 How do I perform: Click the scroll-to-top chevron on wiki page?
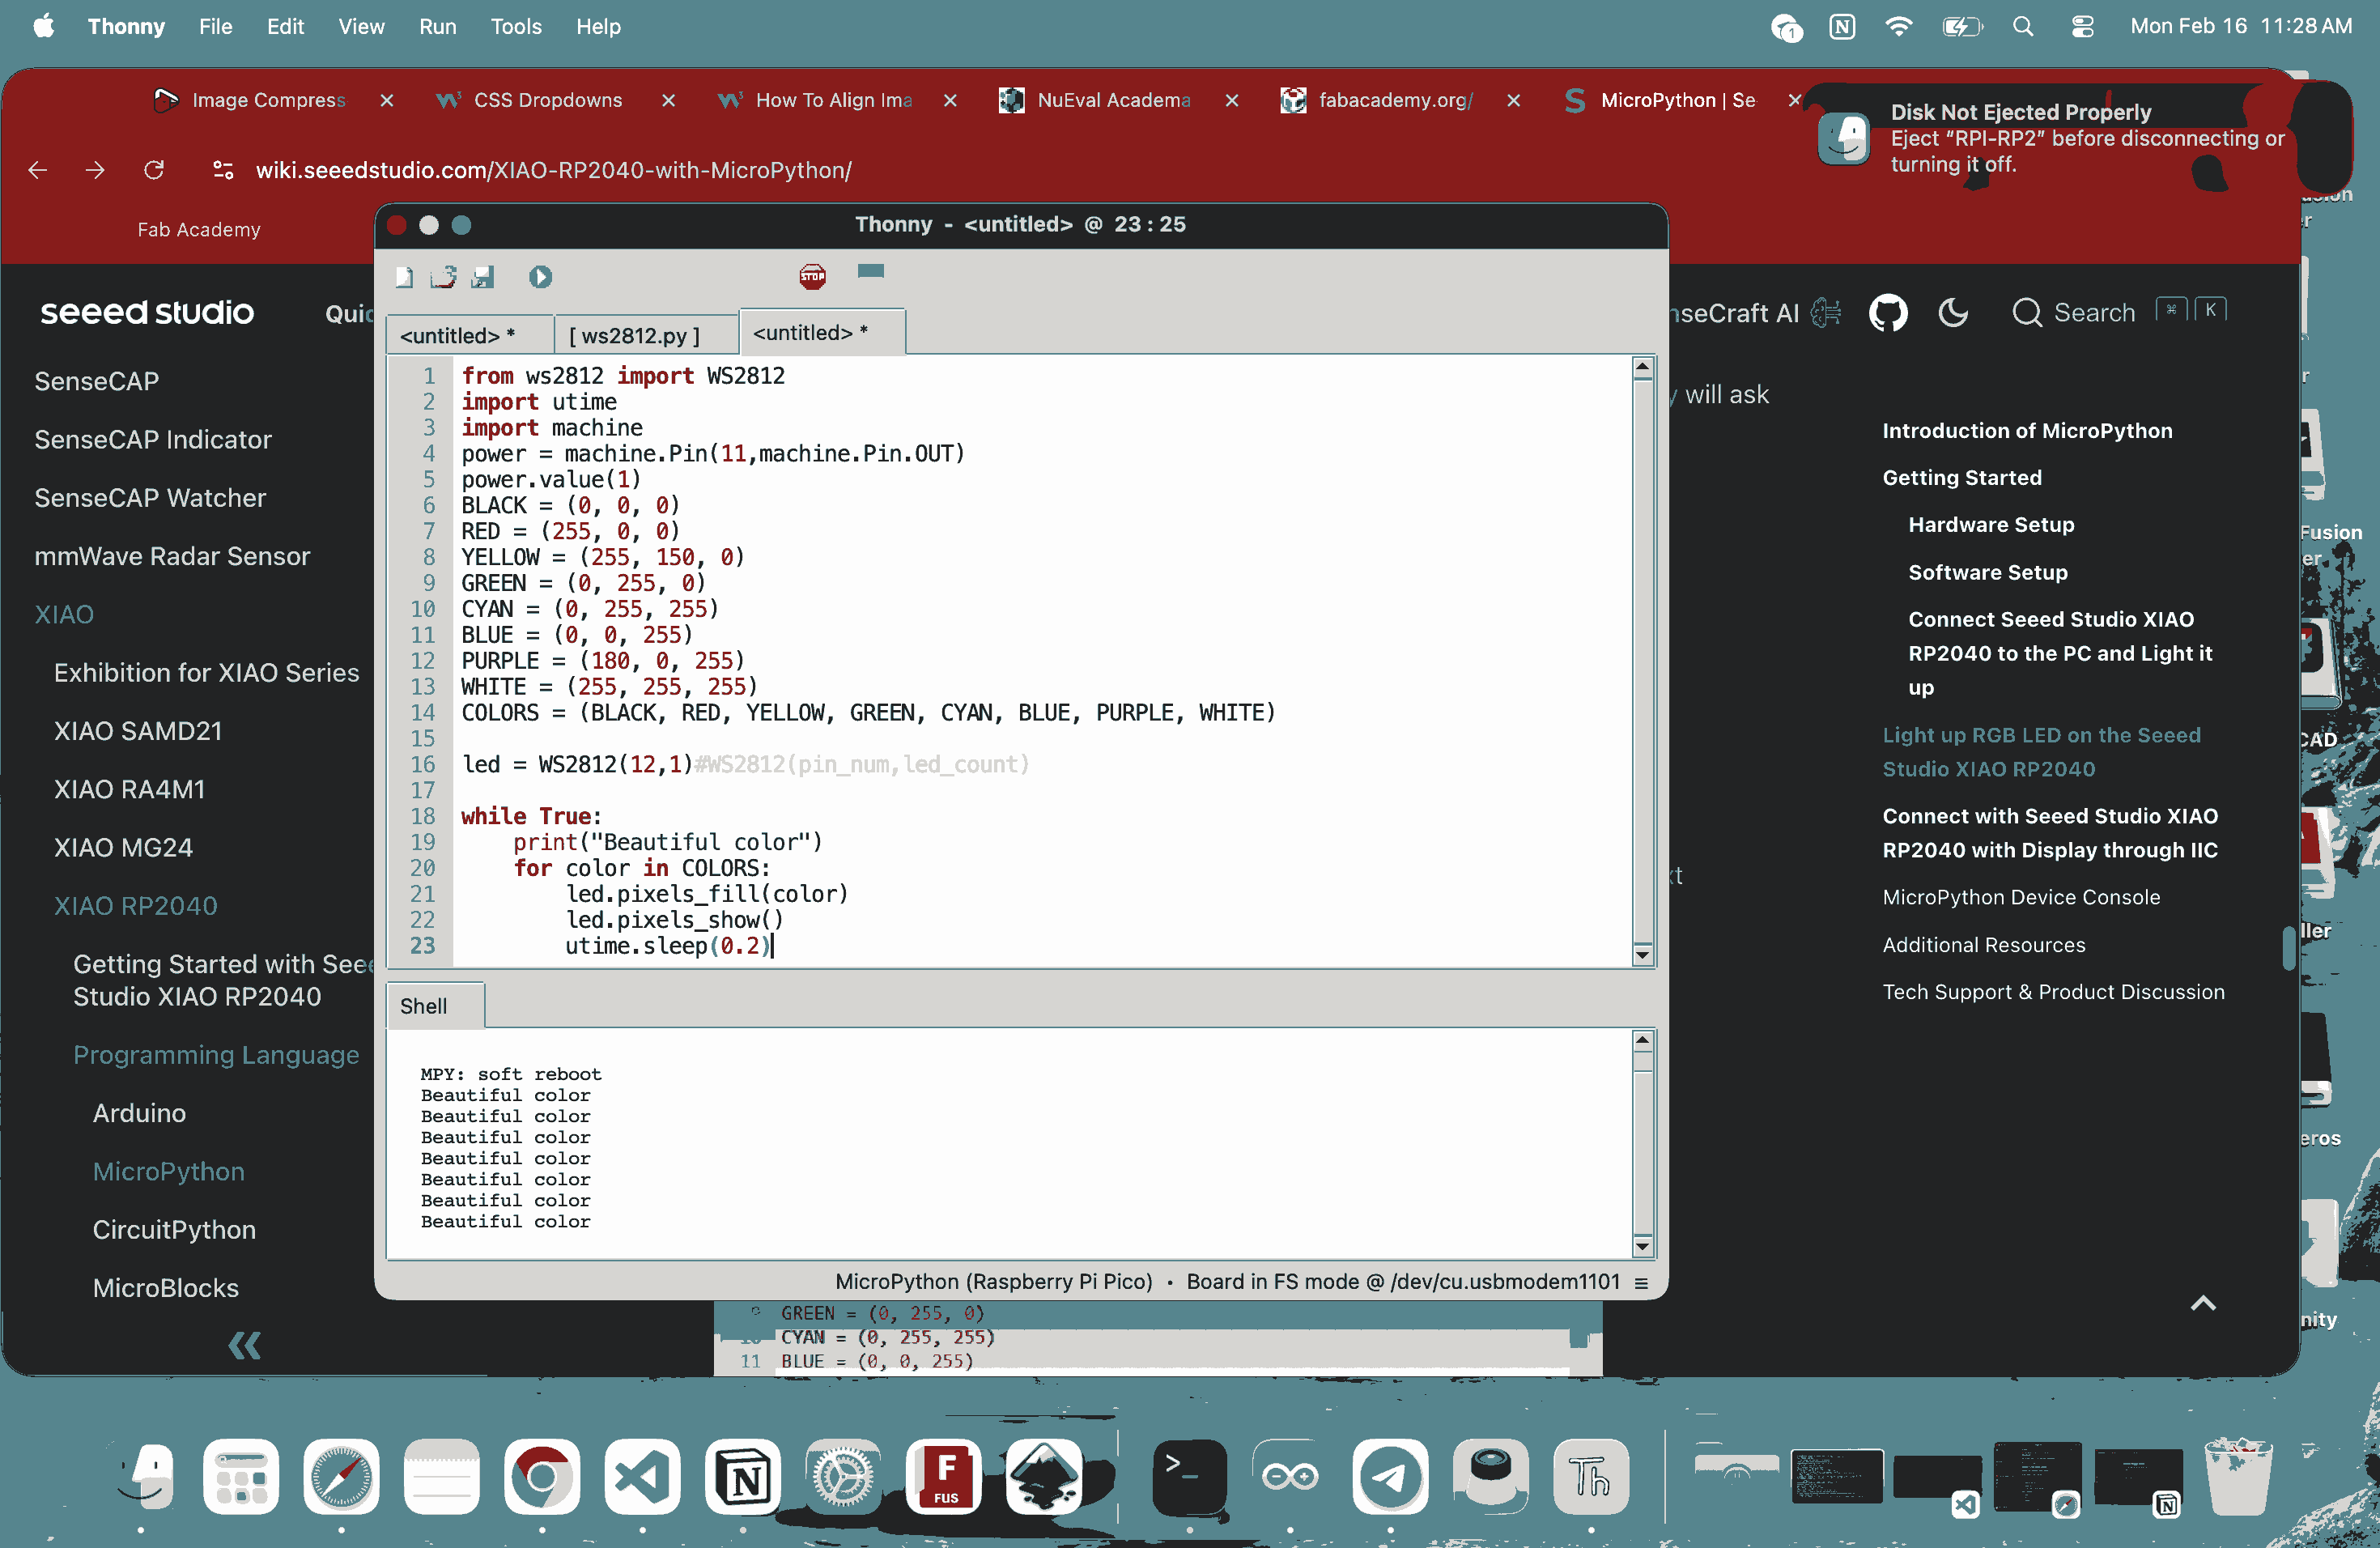(x=2203, y=1303)
